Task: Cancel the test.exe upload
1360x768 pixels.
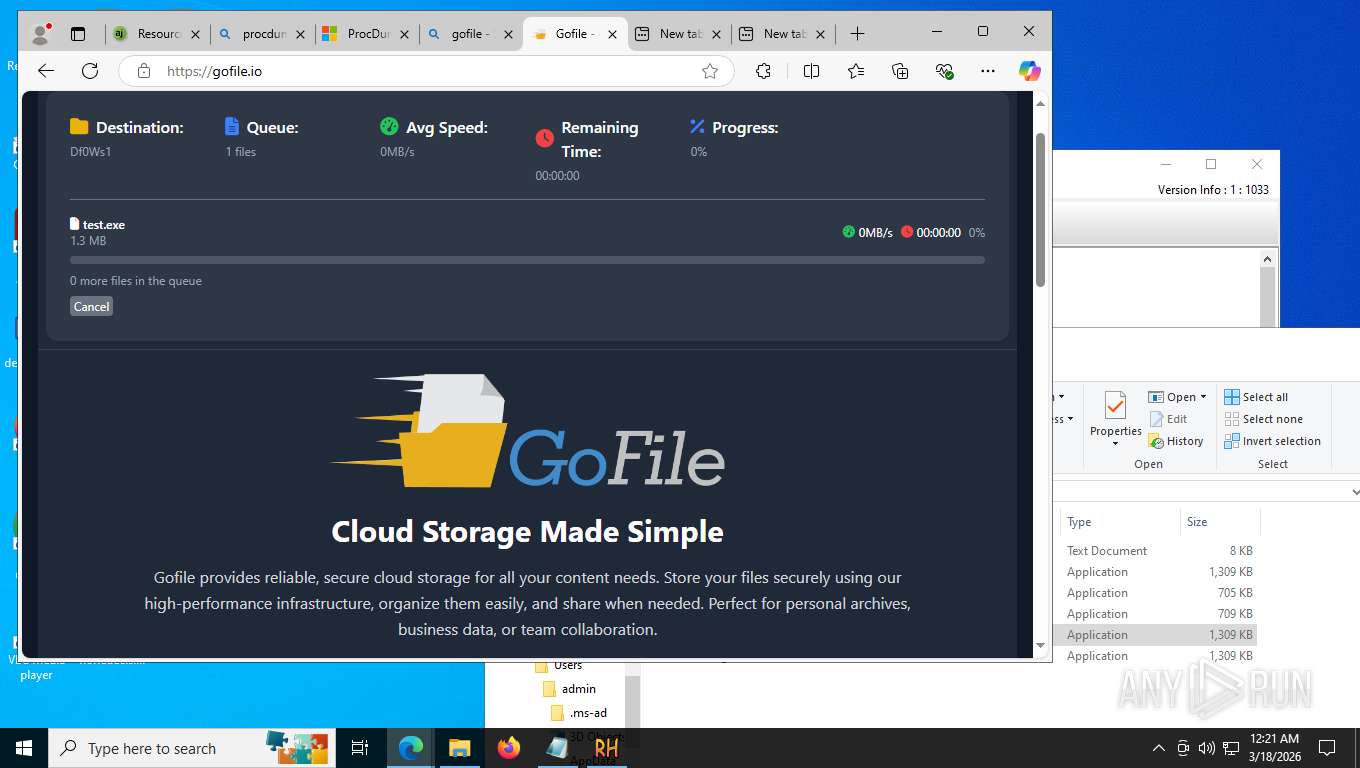Action: pos(91,306)
